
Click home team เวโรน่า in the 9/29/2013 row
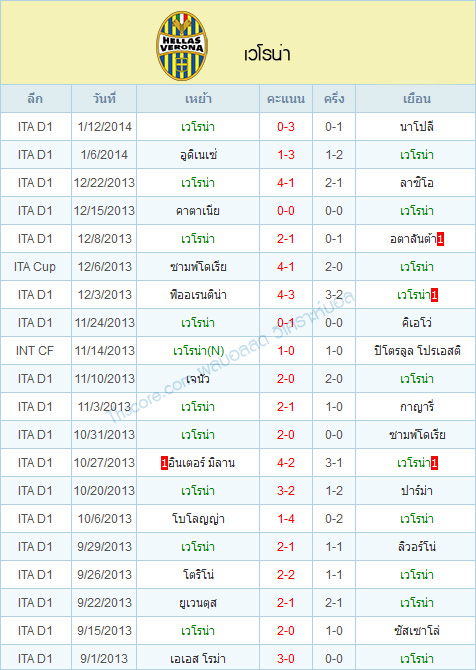198,547
